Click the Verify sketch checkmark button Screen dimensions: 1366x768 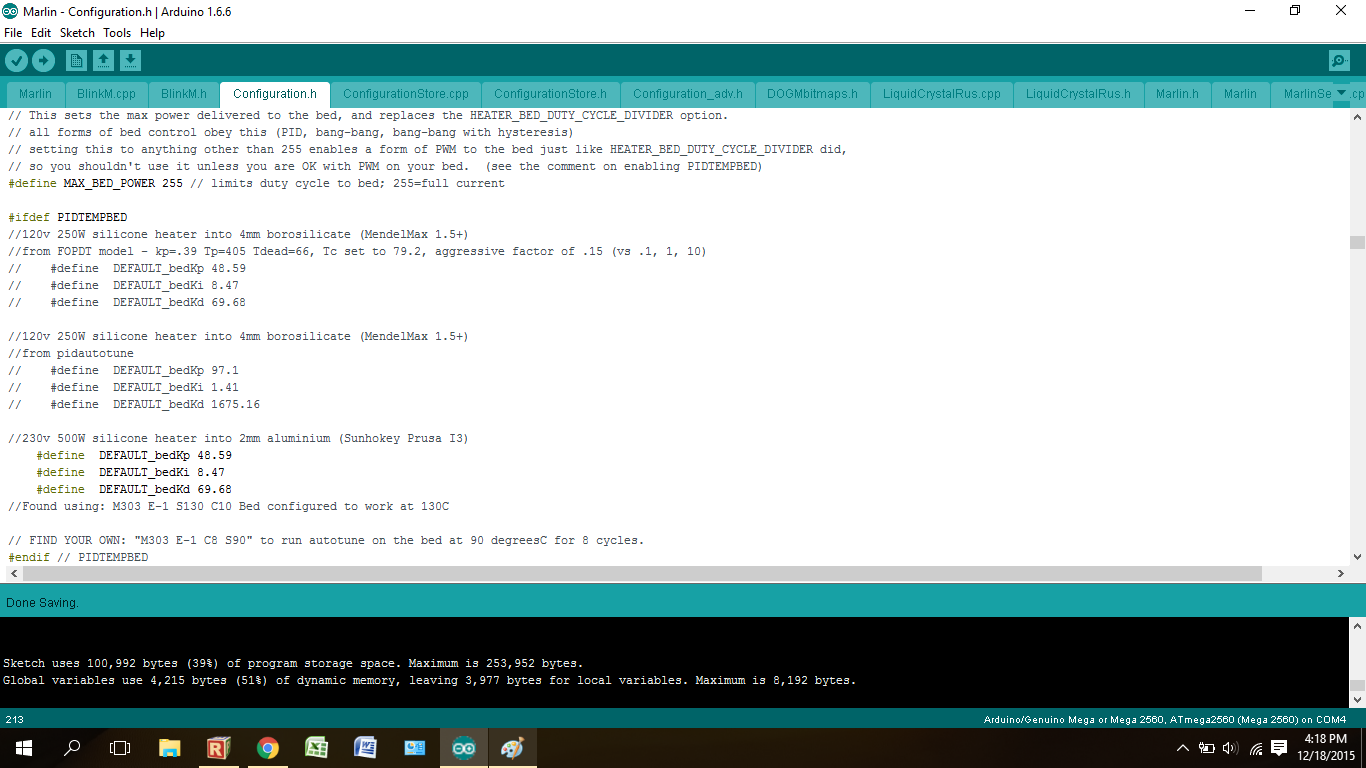[x=16, y=61]
